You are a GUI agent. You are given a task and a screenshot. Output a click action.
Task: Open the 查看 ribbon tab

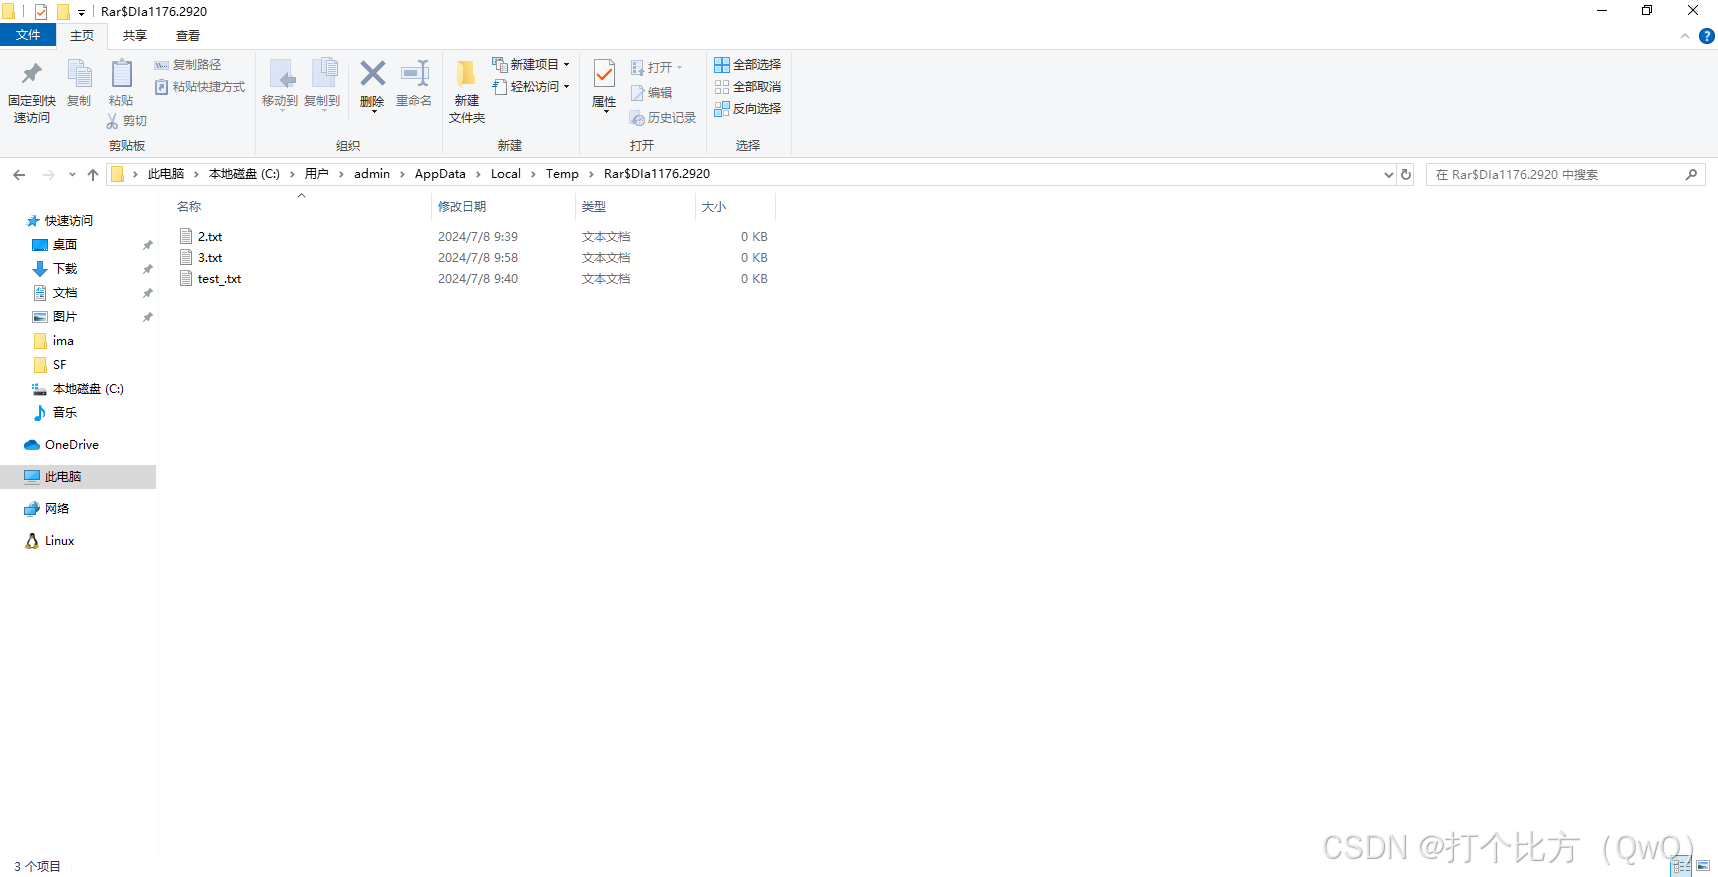[187, 36]
